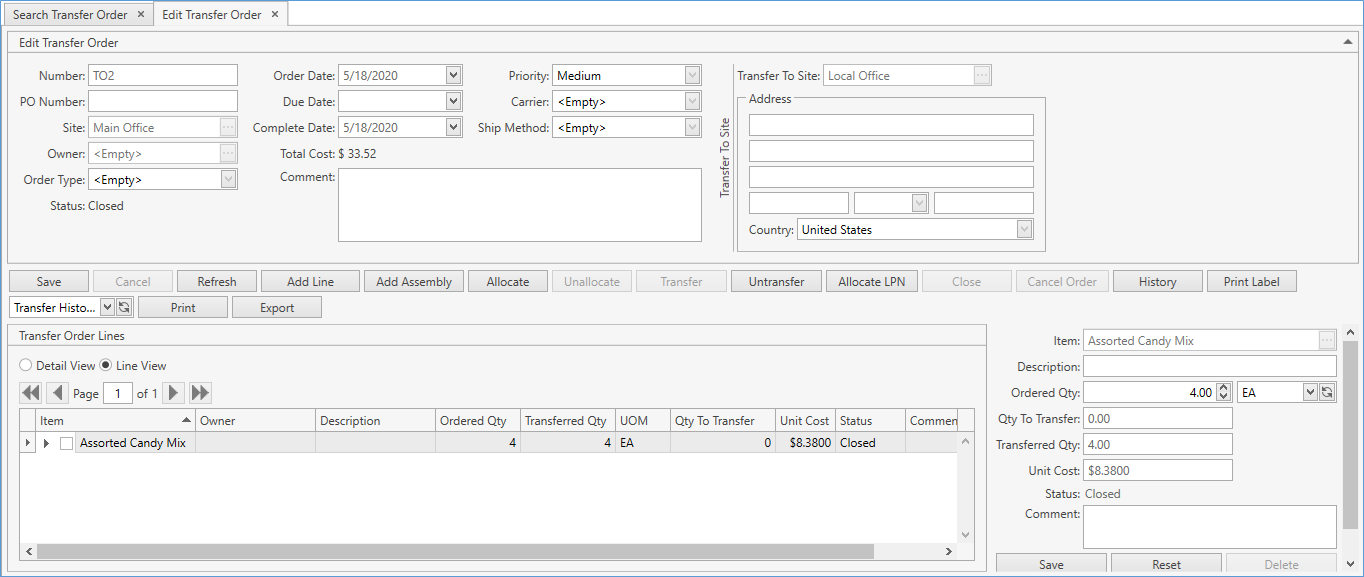Screen dimensions: 1364x577
Task: Open Site lookup ellipsis button
Action: [228, 128]
